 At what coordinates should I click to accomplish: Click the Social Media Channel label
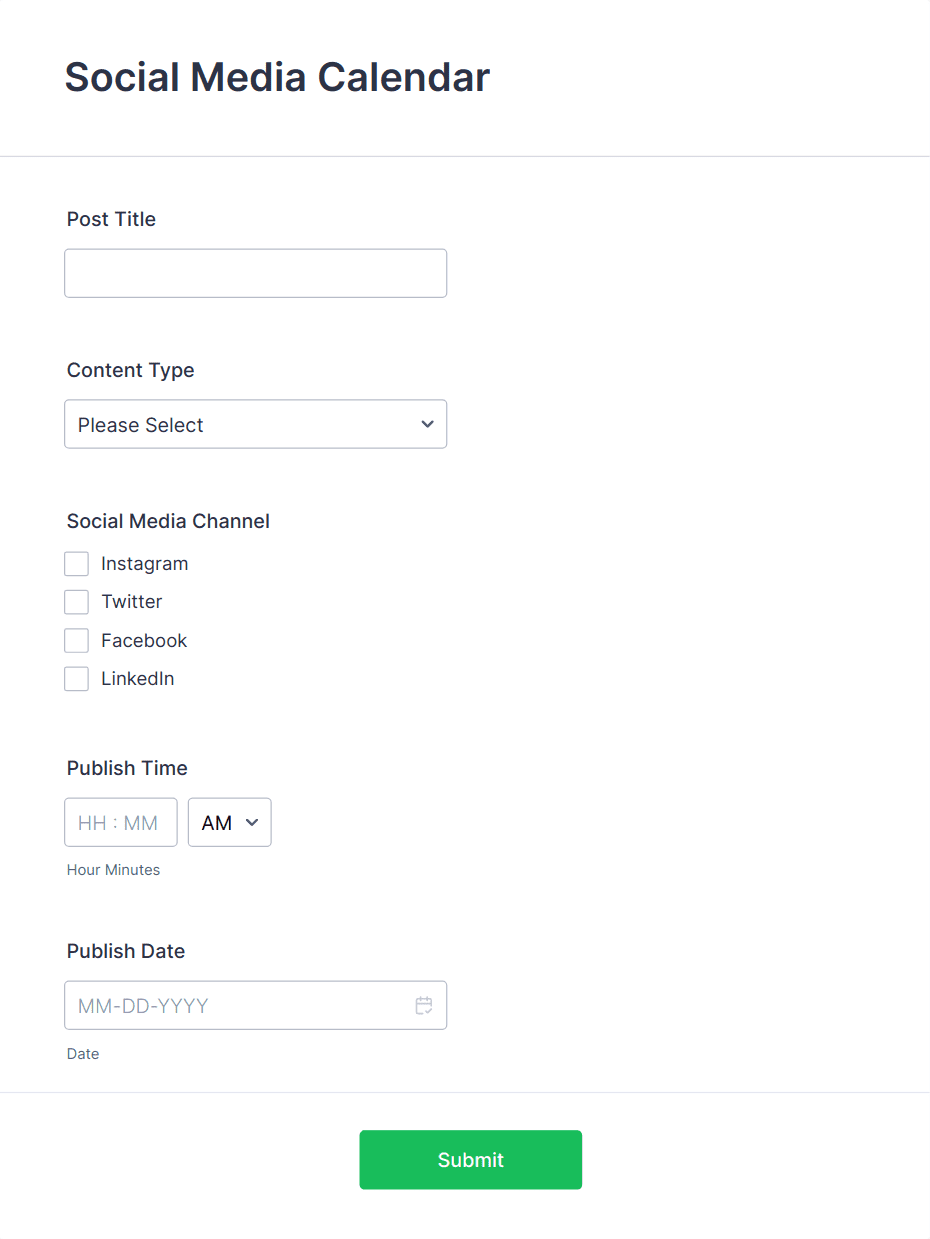click(x=167, y=521)
